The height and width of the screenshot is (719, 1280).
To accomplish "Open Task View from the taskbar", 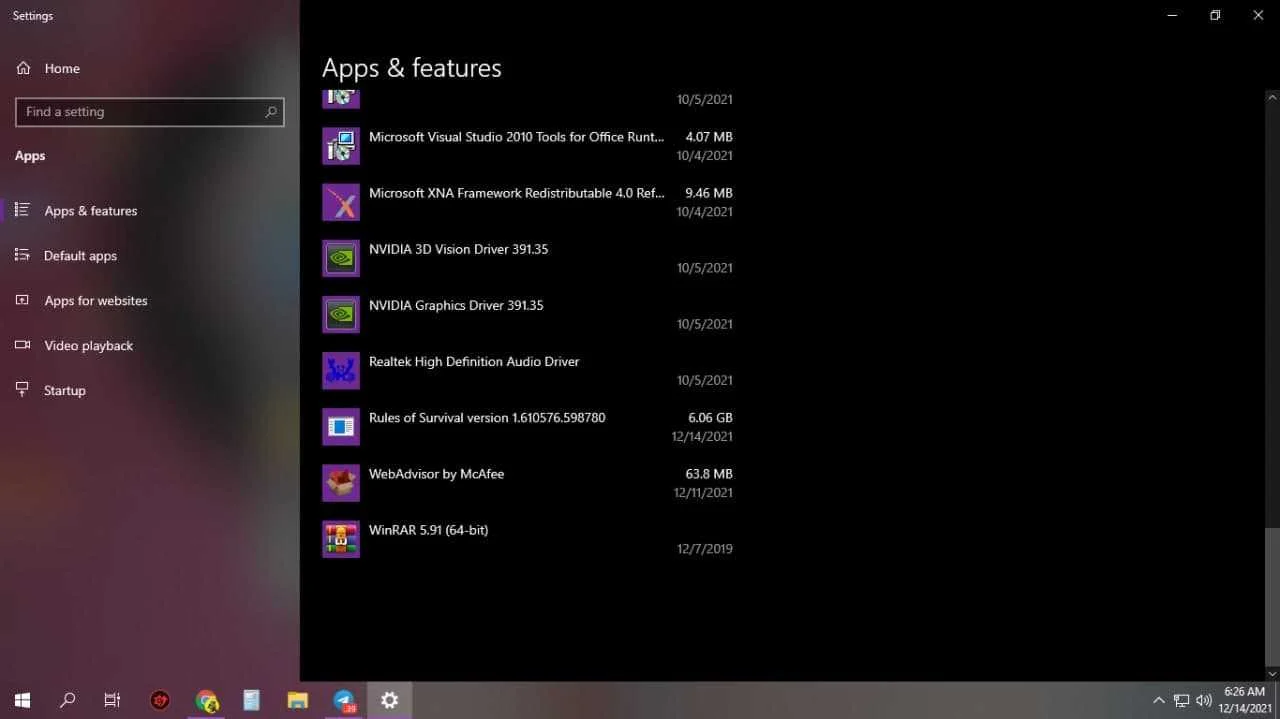I will click(112, 700).
